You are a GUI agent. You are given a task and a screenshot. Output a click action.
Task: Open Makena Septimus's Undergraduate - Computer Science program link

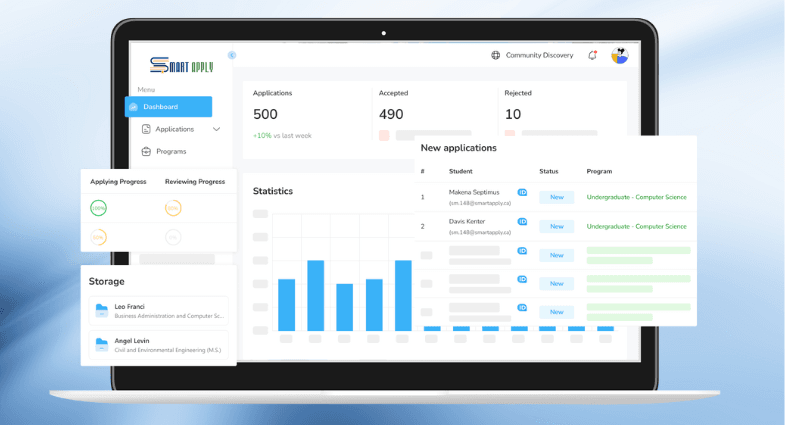point(636,197)
